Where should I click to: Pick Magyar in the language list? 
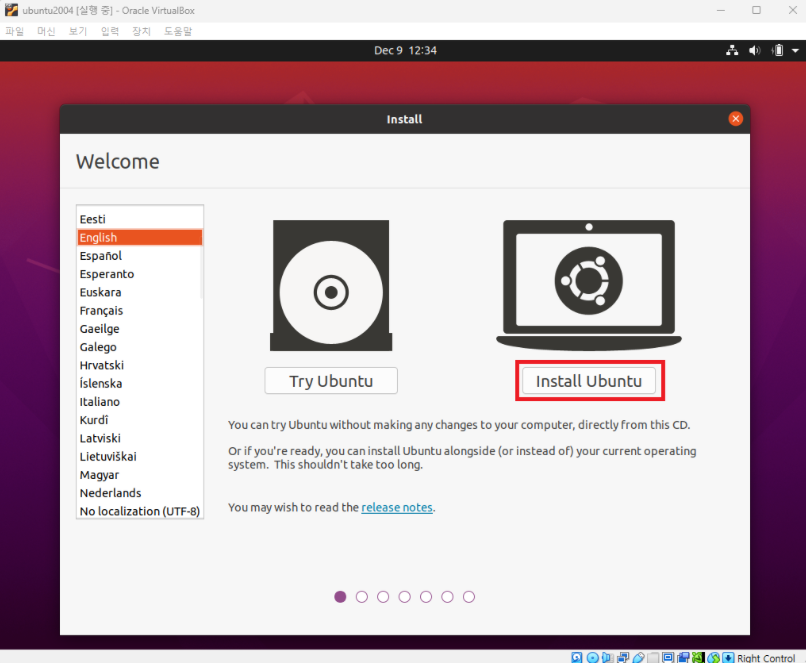[139, 474]
